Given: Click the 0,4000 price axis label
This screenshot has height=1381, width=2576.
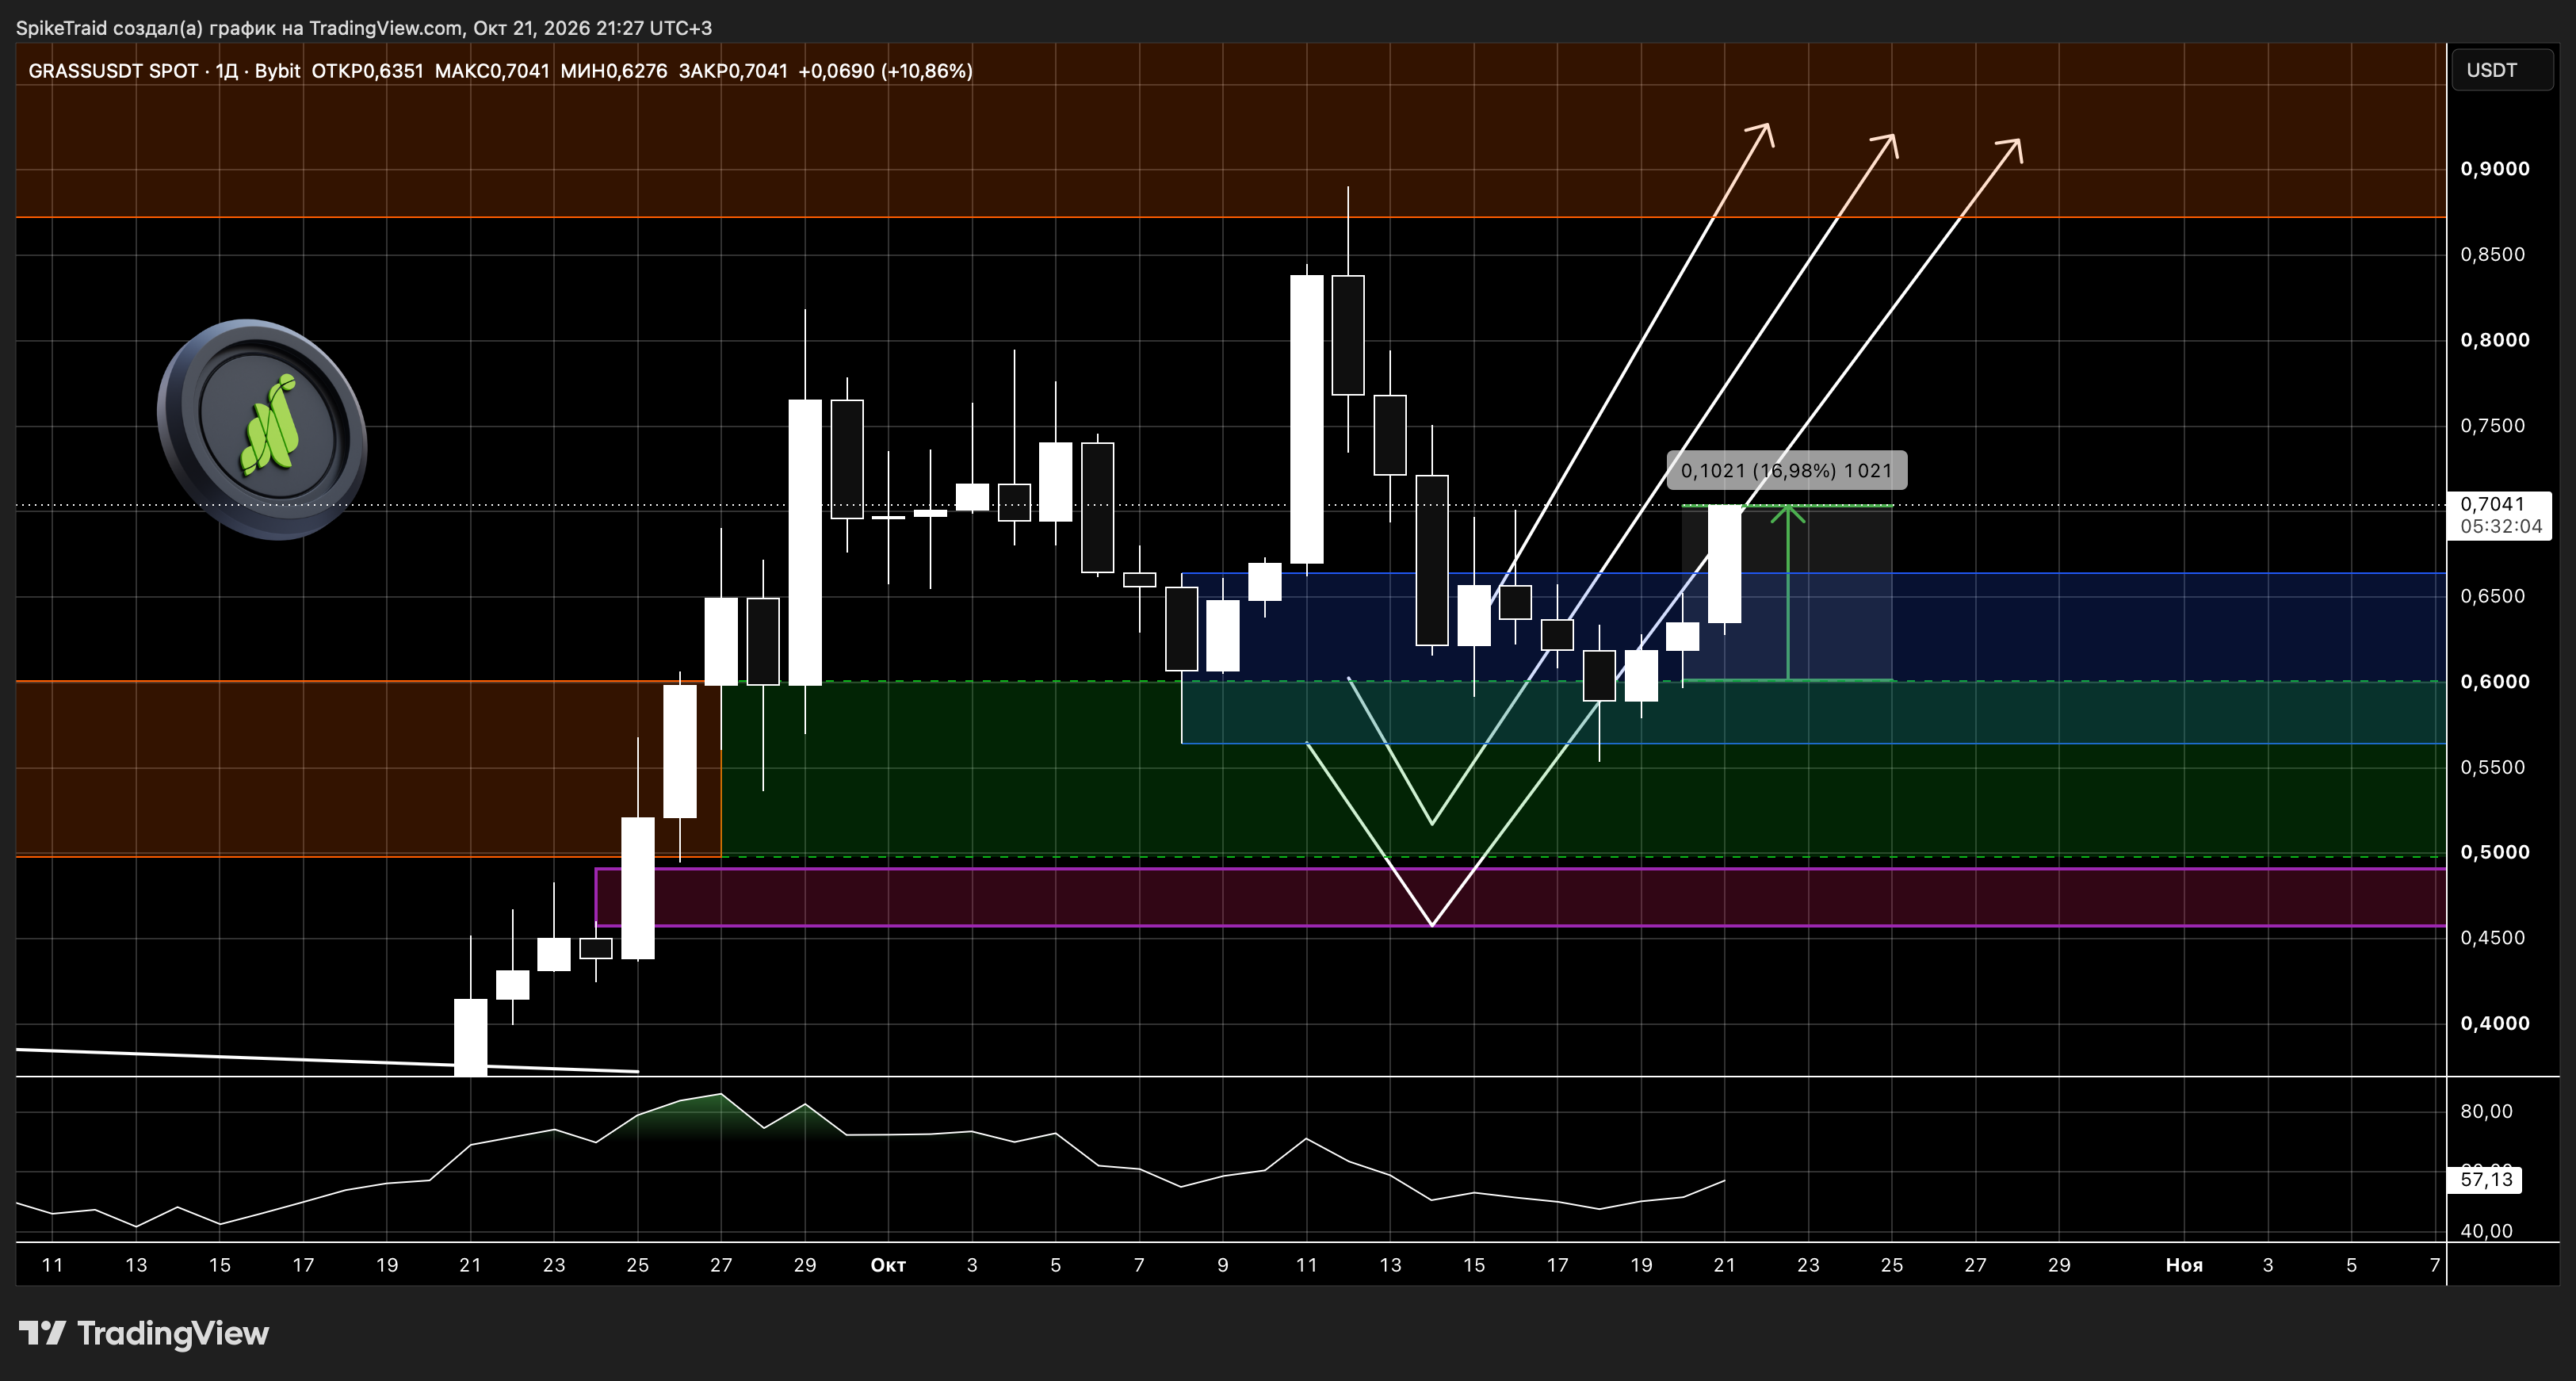Looking at the screenshot, I should point(2494,1023).
